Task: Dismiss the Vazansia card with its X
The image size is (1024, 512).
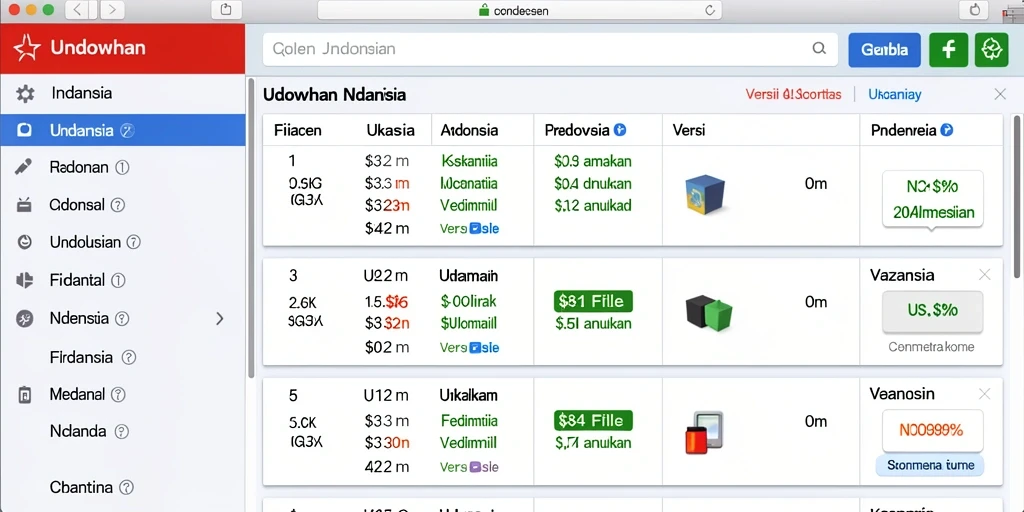Action: pyautogui.click(x=985, y=275)
